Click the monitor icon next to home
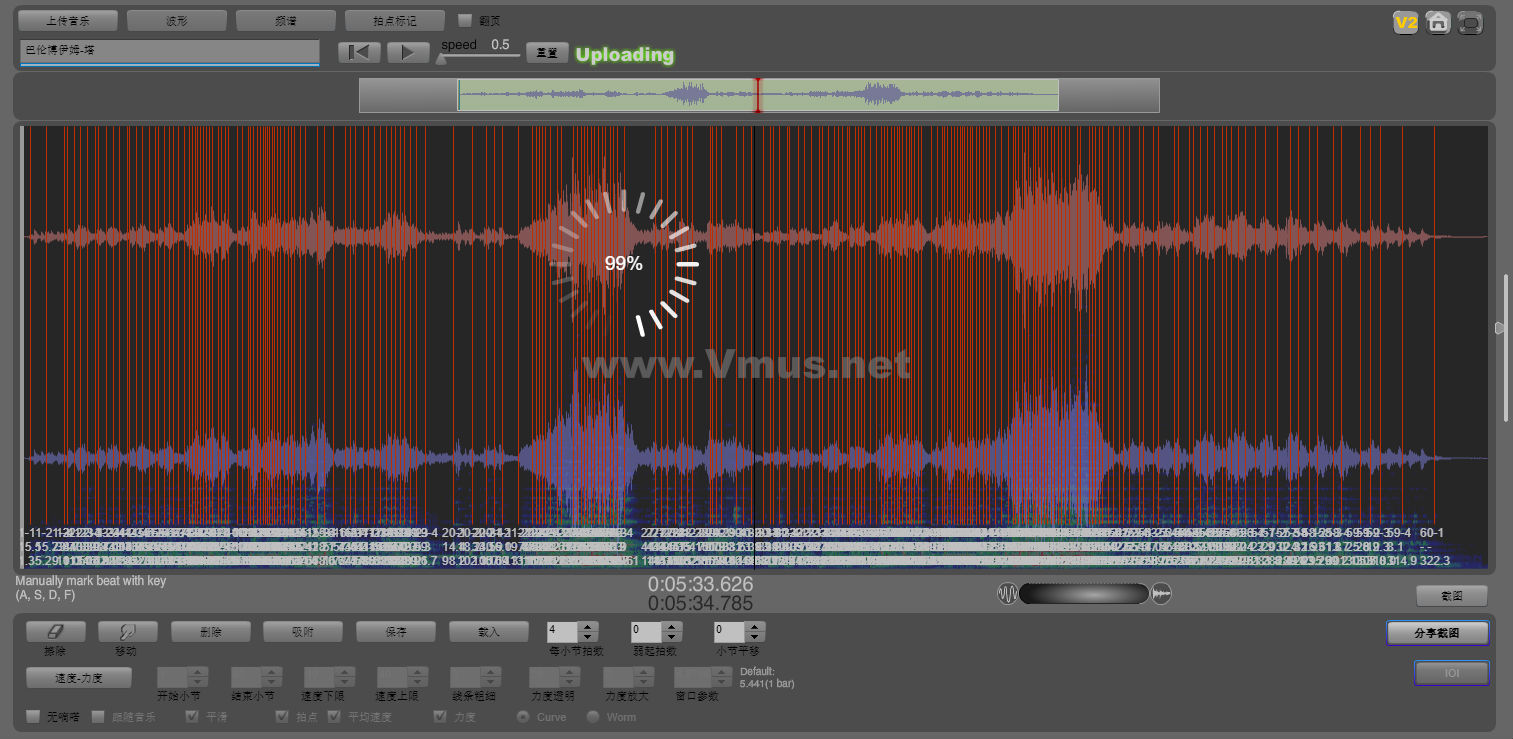This screenshot has width=1513, height=739. click(x=1470, y=22)
